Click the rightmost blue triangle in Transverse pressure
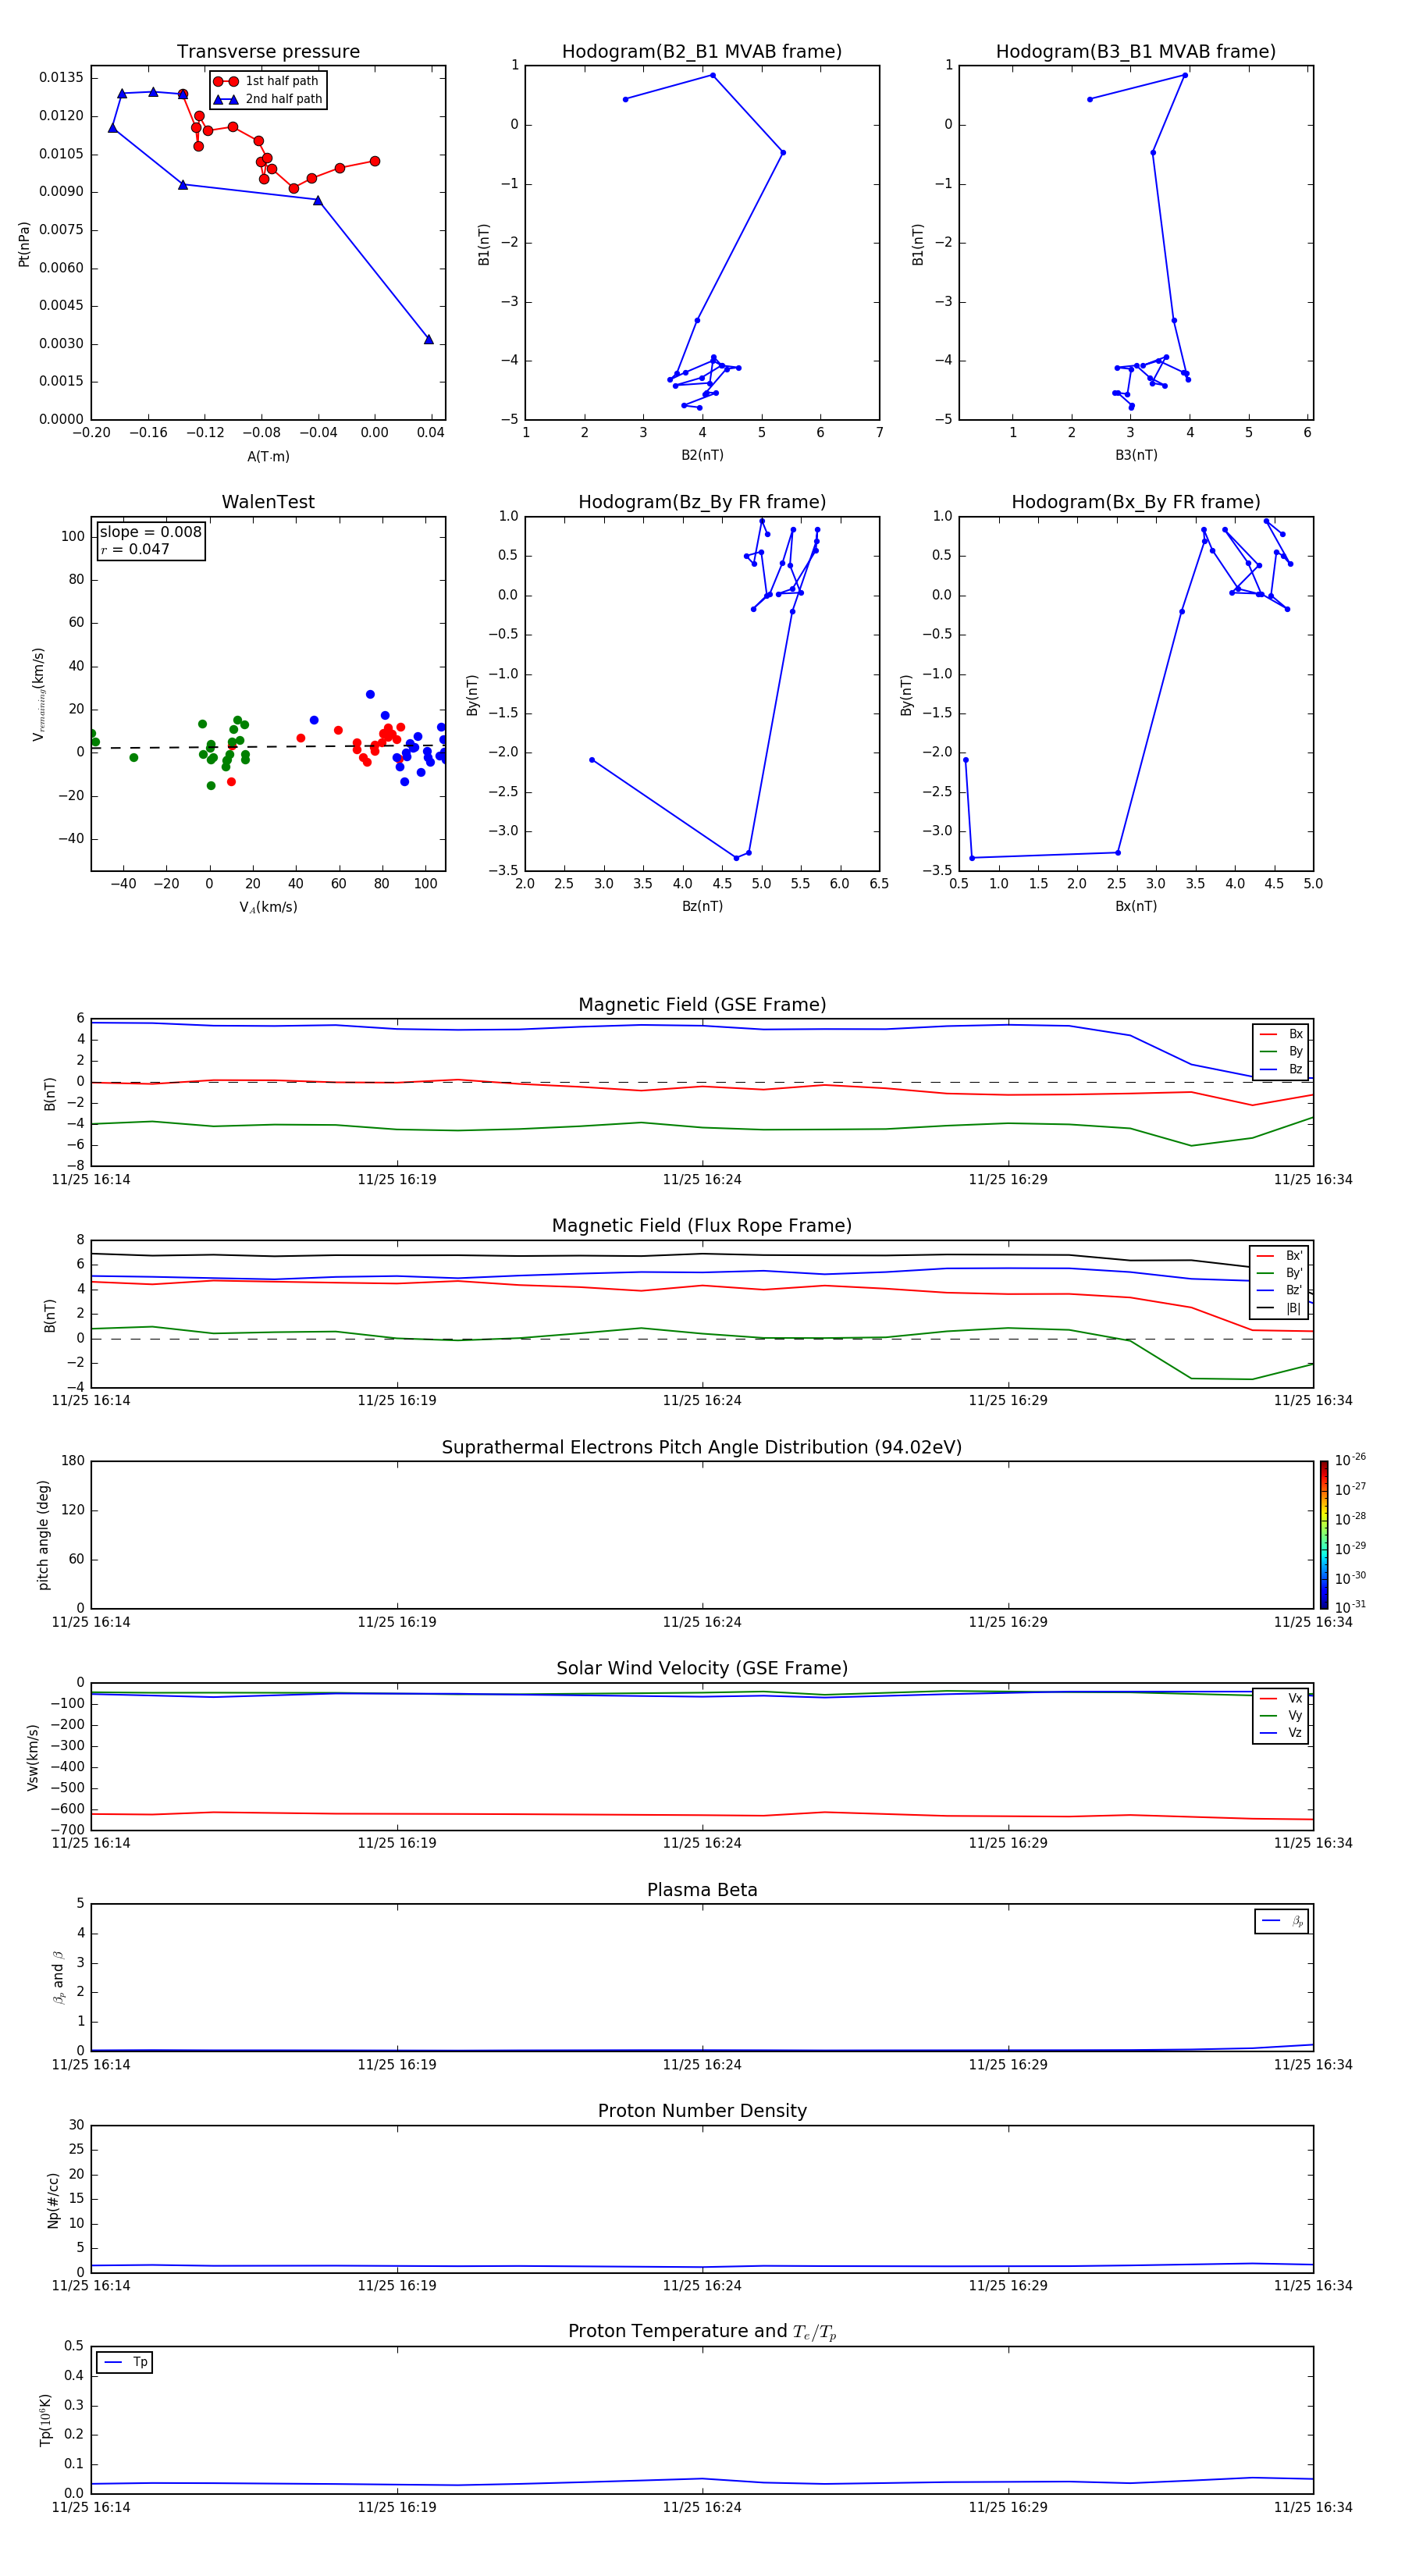The height and width of the screenshot is (2576, 1405). tap(429, 339)
